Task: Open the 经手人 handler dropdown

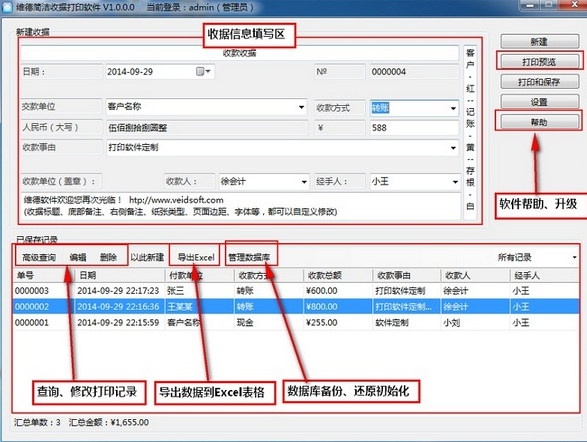Action: coord(455,182)
